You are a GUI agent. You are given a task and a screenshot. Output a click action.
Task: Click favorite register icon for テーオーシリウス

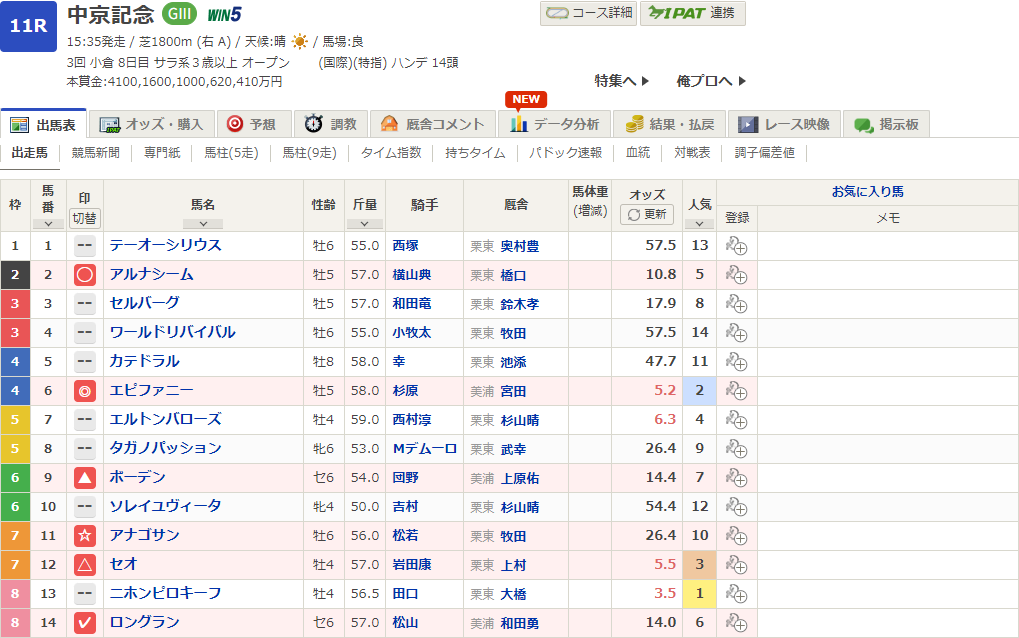point(736,246)
